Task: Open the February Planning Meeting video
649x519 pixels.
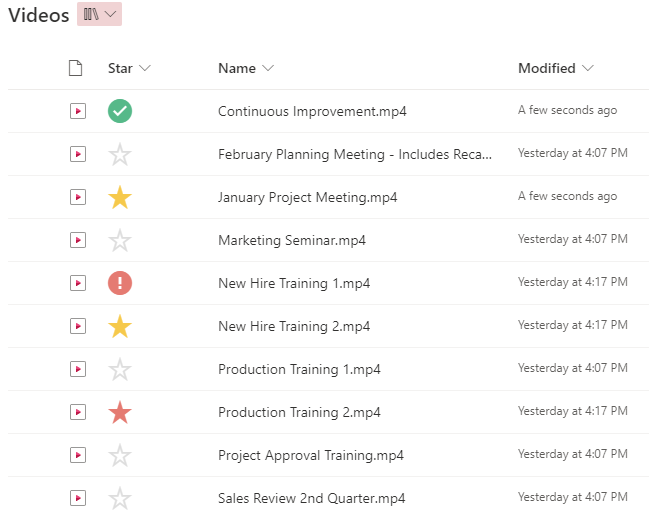Action: tap(355, 154)
